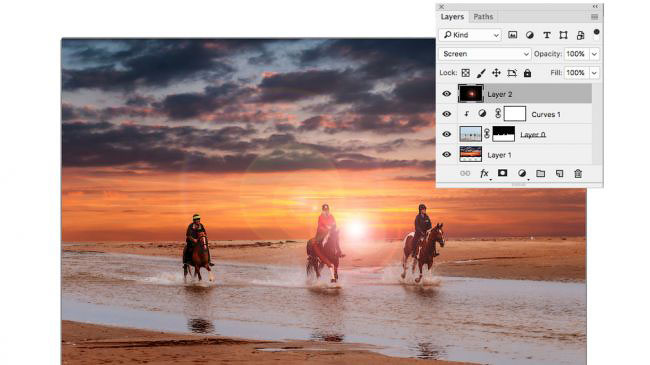Lock transparent pixels icon
Image resolution: width=650 pixels, height=365 pixels.
coord(466,73)
